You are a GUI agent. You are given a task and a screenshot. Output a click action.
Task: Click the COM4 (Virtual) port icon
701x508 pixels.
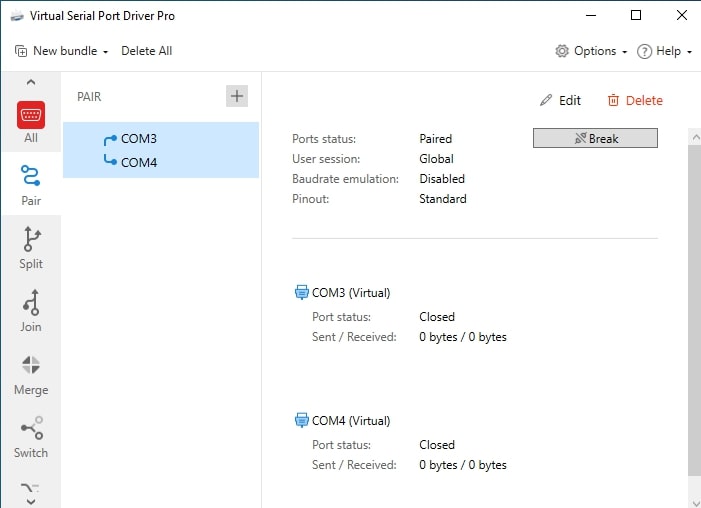pos(302,420)
